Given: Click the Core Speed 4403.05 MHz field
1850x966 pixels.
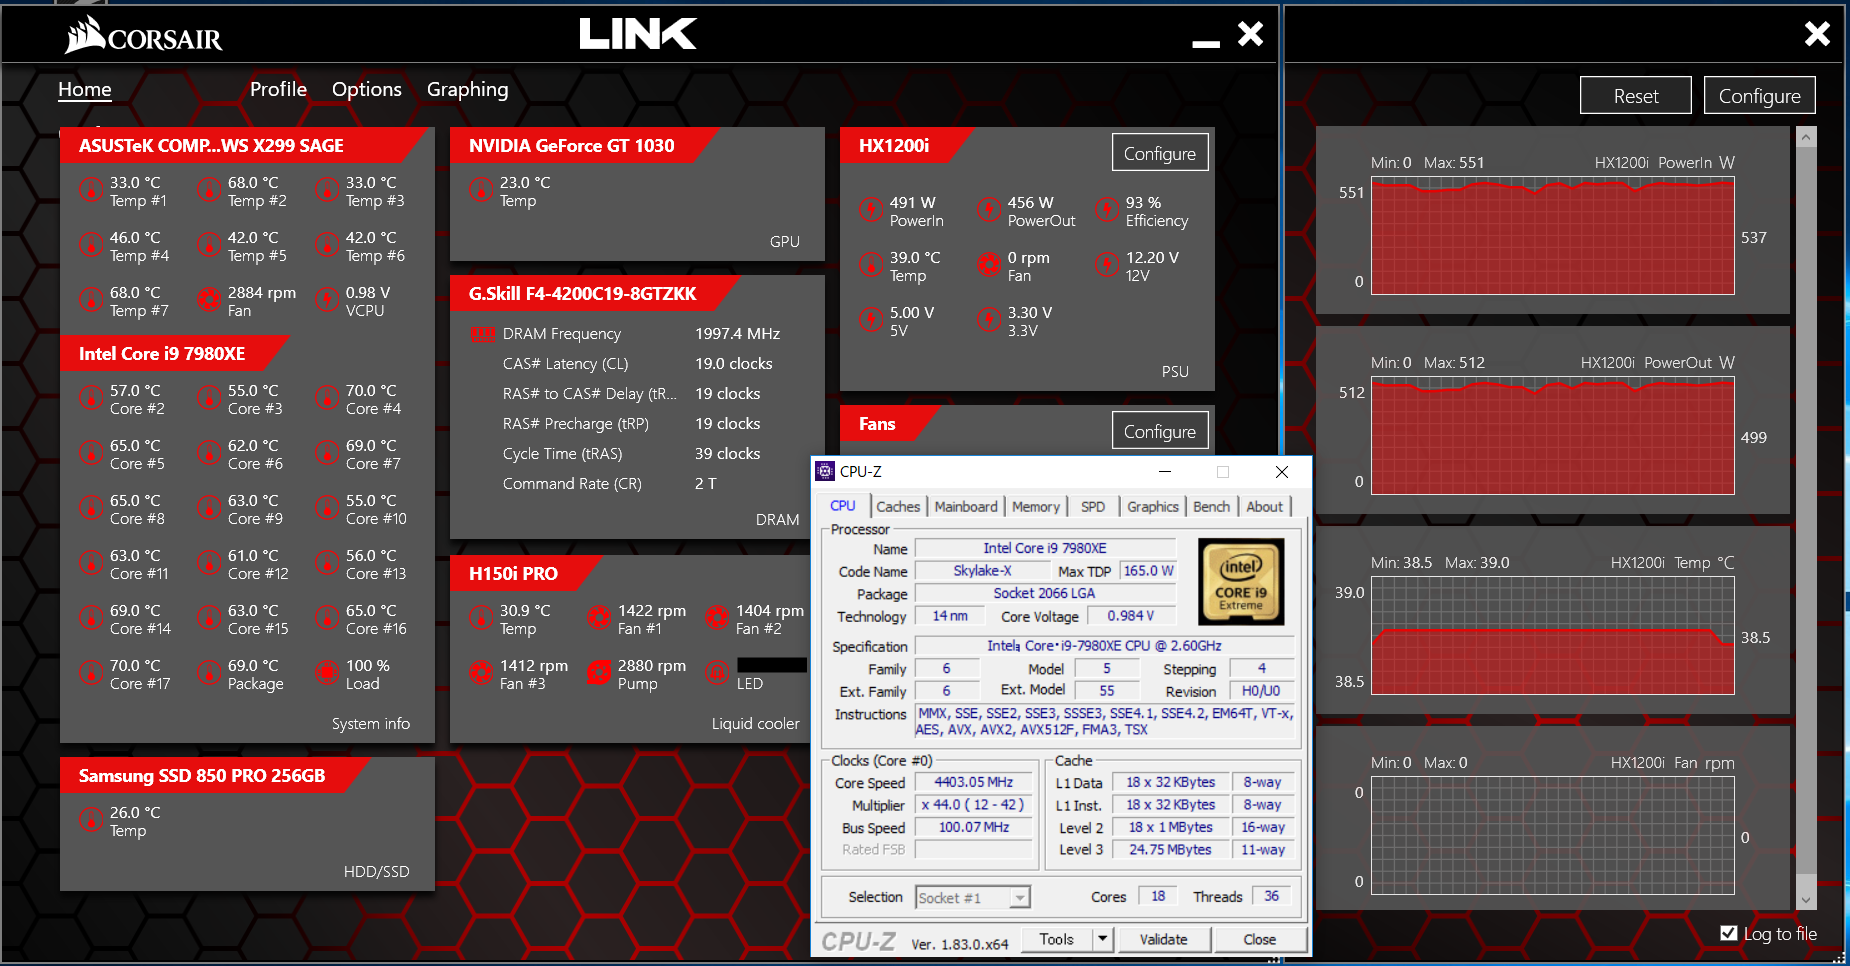Looking at the screenshot, I should click(x=974, y=782).
